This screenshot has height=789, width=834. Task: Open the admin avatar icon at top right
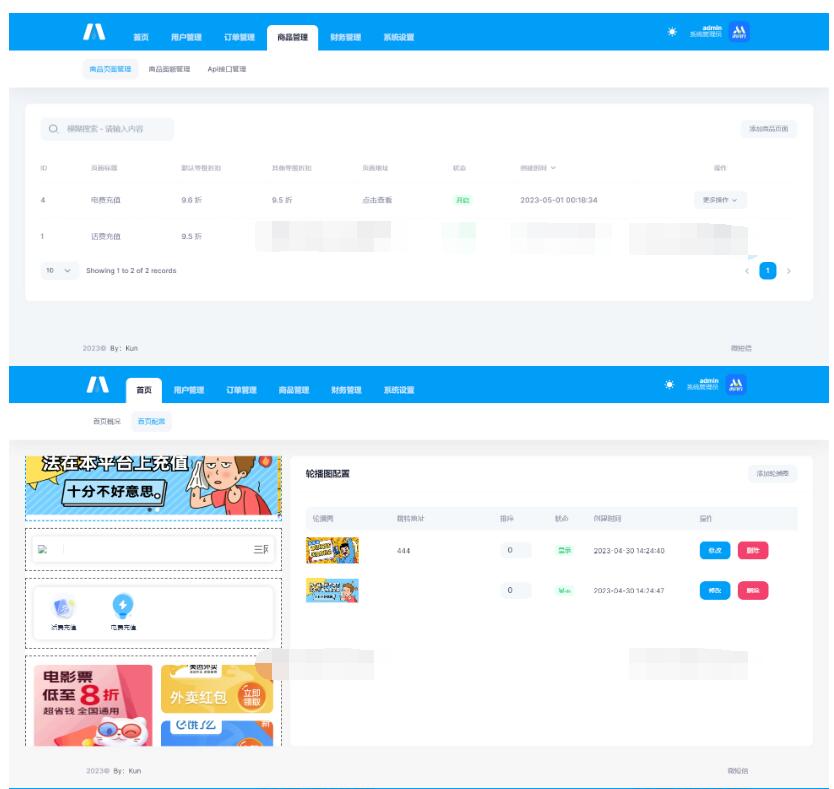tap(738, 30)
